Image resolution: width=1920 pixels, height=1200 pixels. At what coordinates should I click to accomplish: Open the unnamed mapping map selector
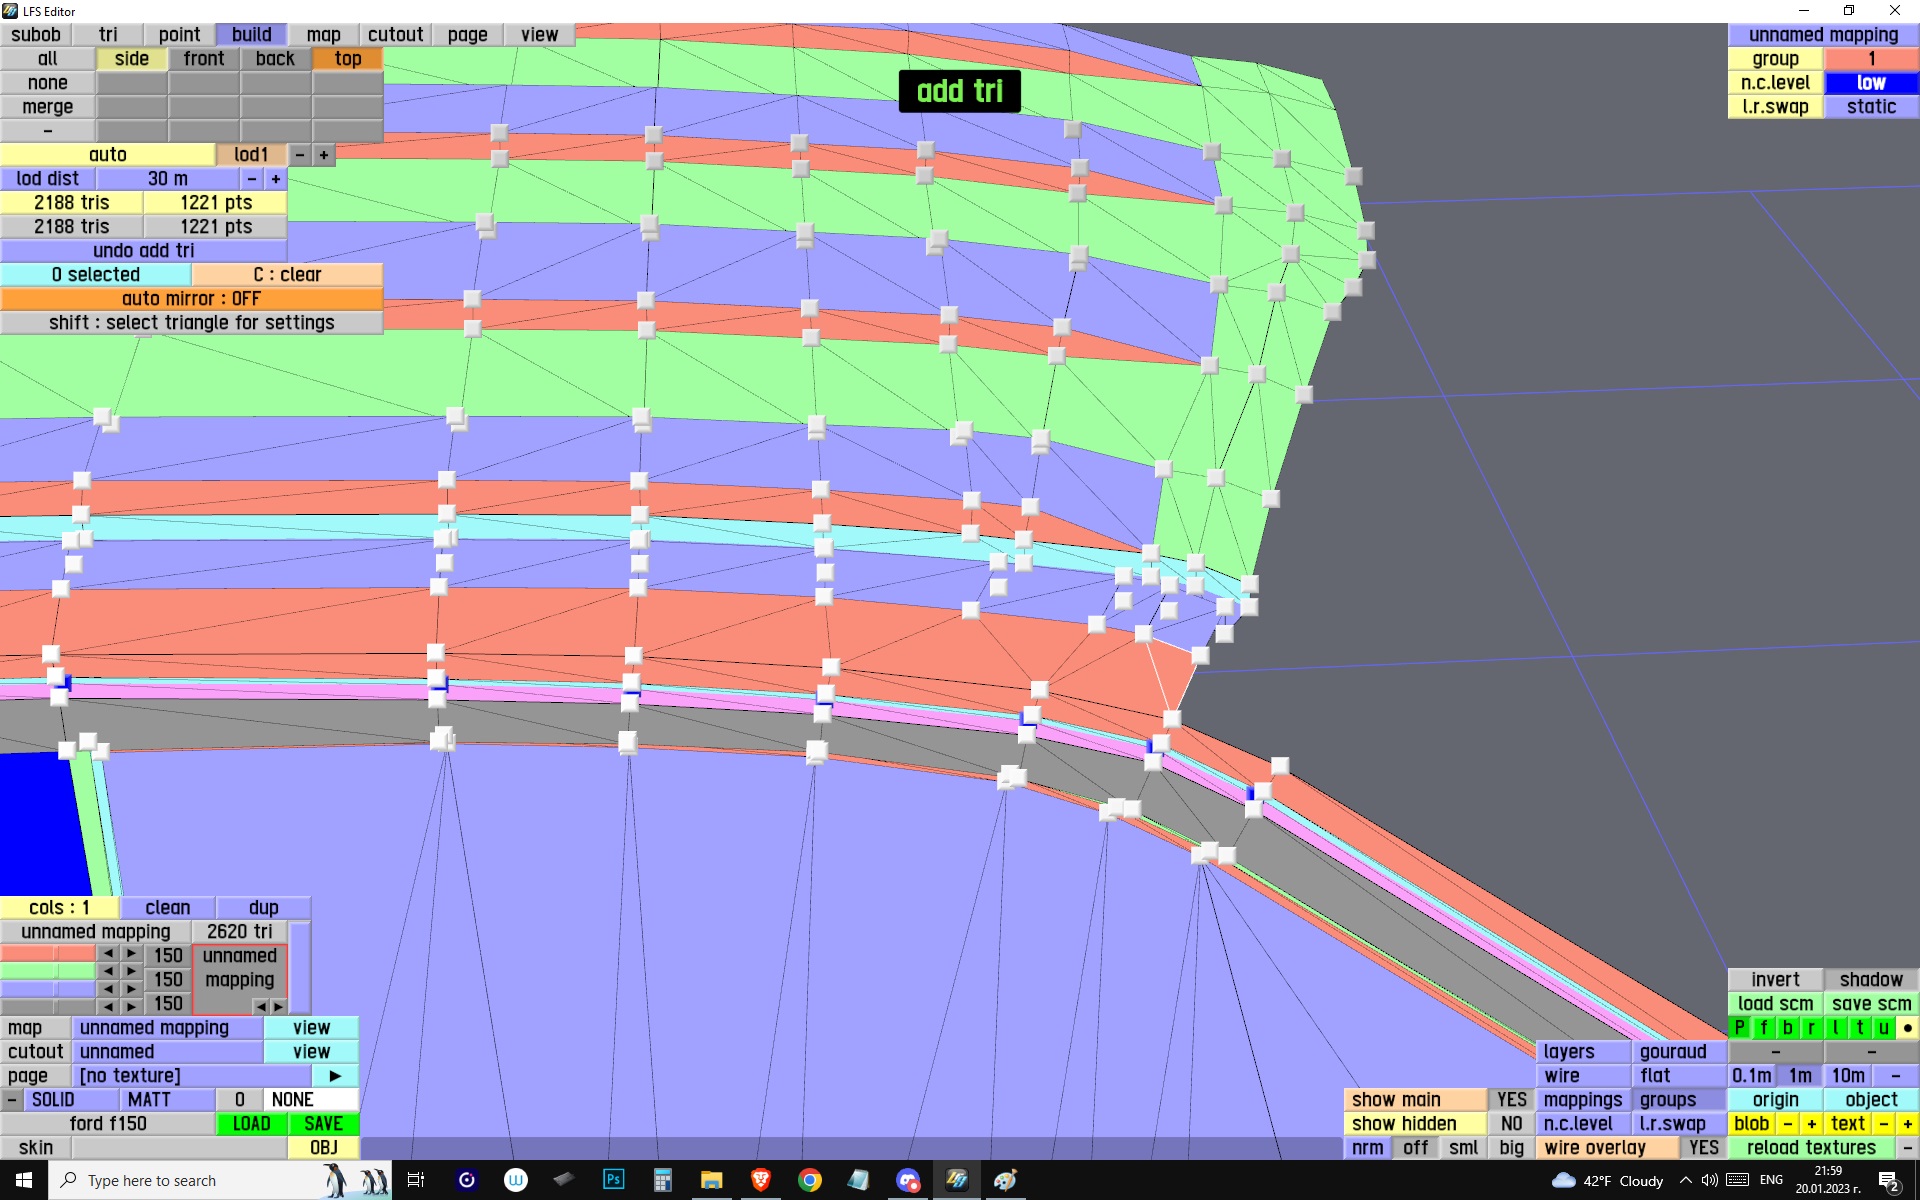pyautogui.click(x=167, y=1027)
